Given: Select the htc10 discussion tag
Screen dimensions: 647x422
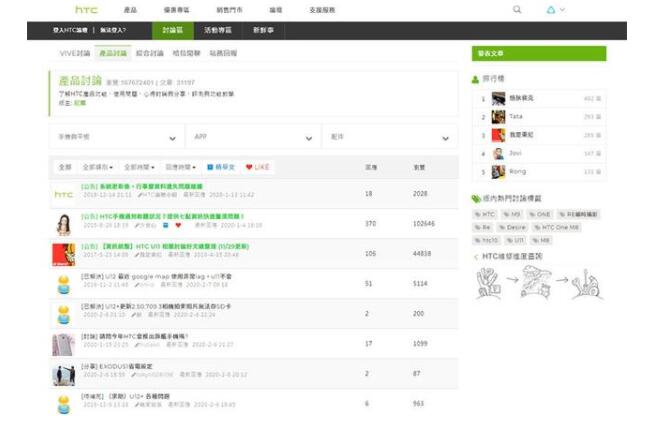Looking at the screenshot, I should click(487, 240).
